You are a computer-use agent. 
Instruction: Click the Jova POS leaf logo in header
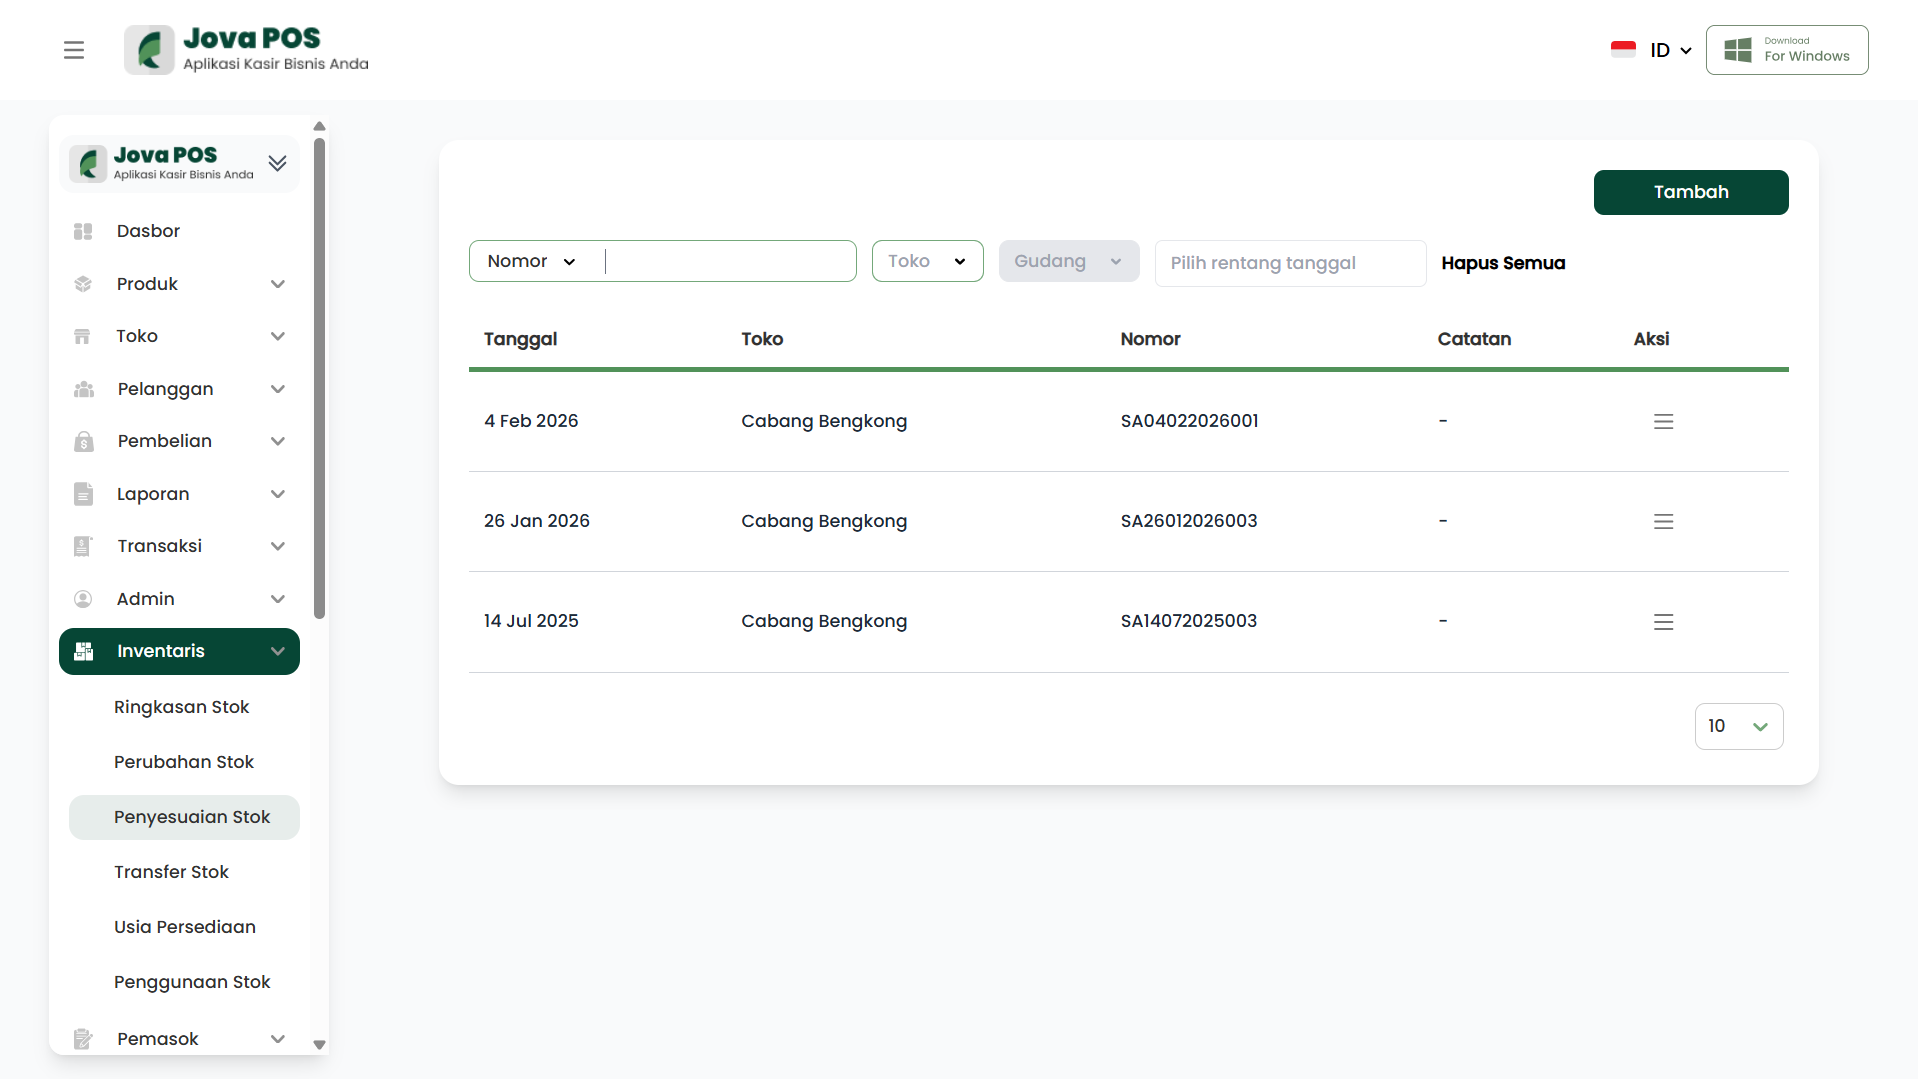149,50
